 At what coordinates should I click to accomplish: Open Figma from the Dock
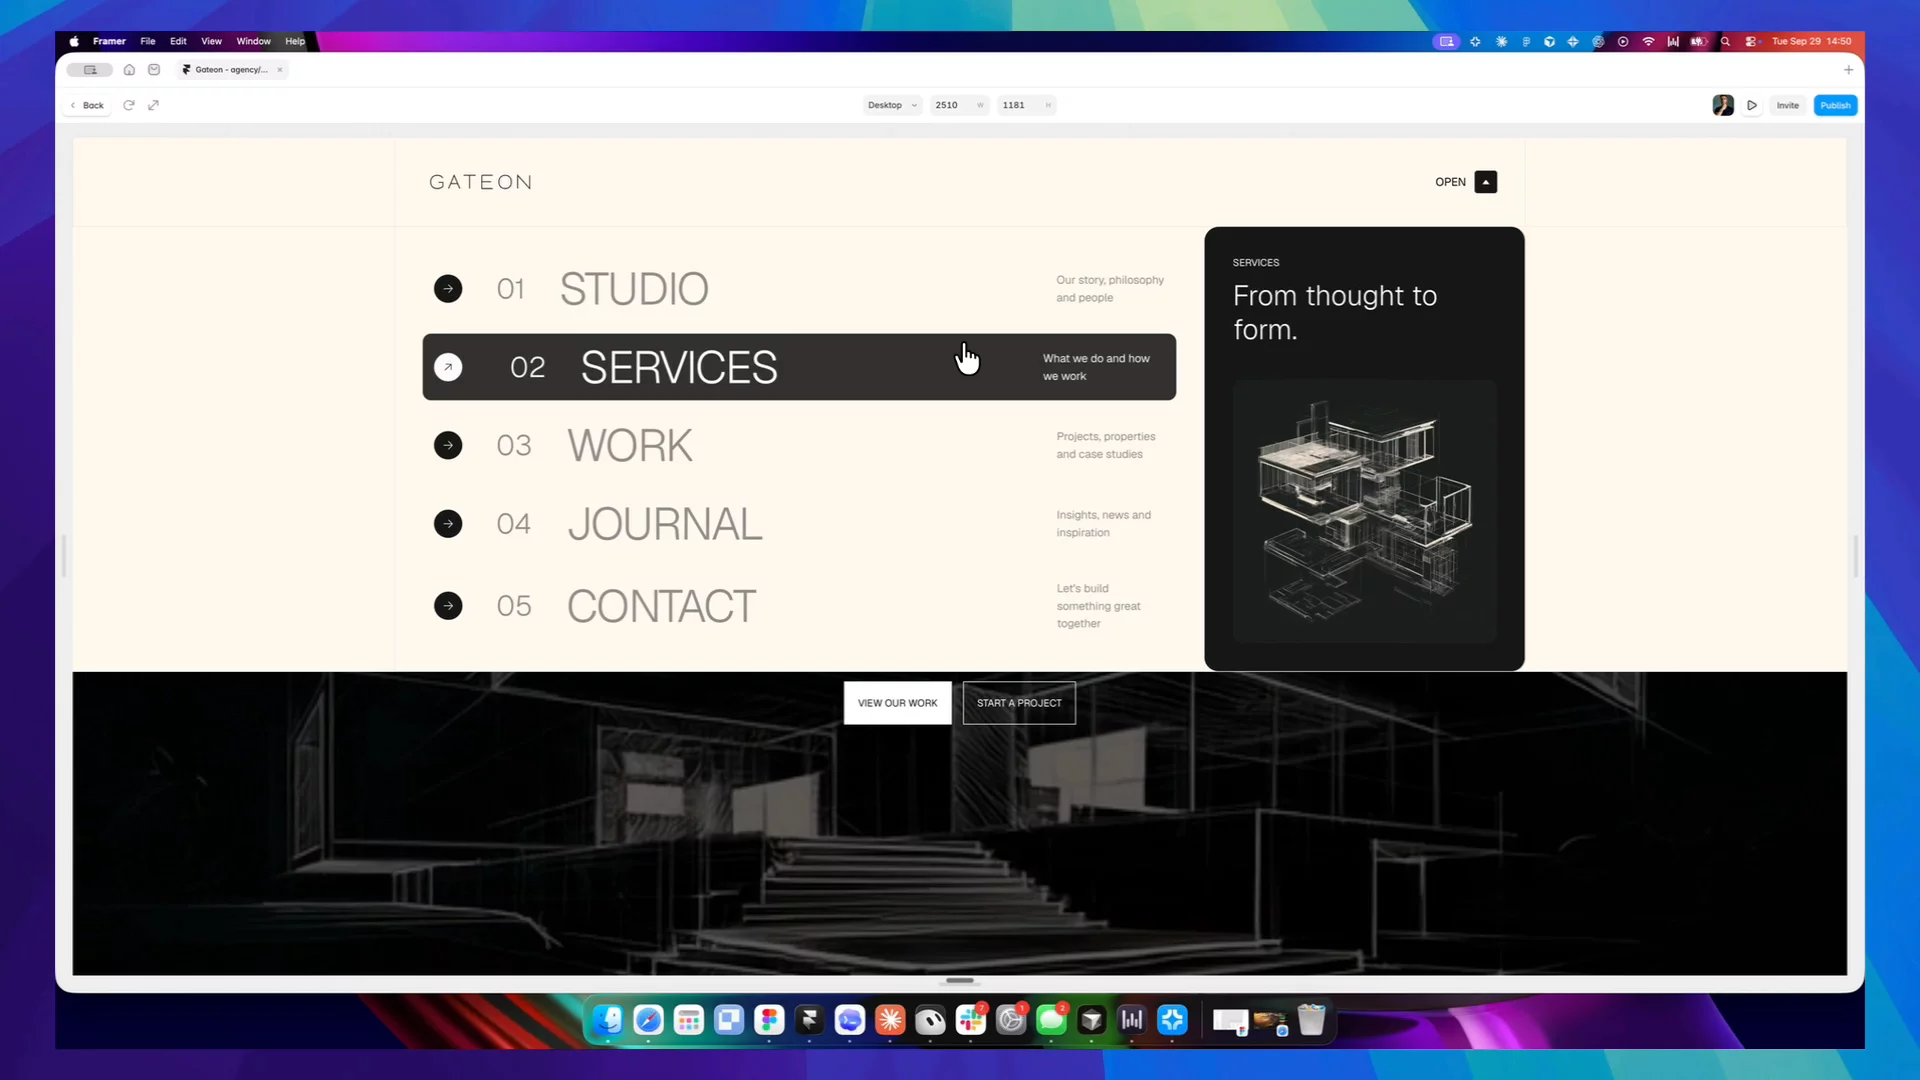point(769,1020)
